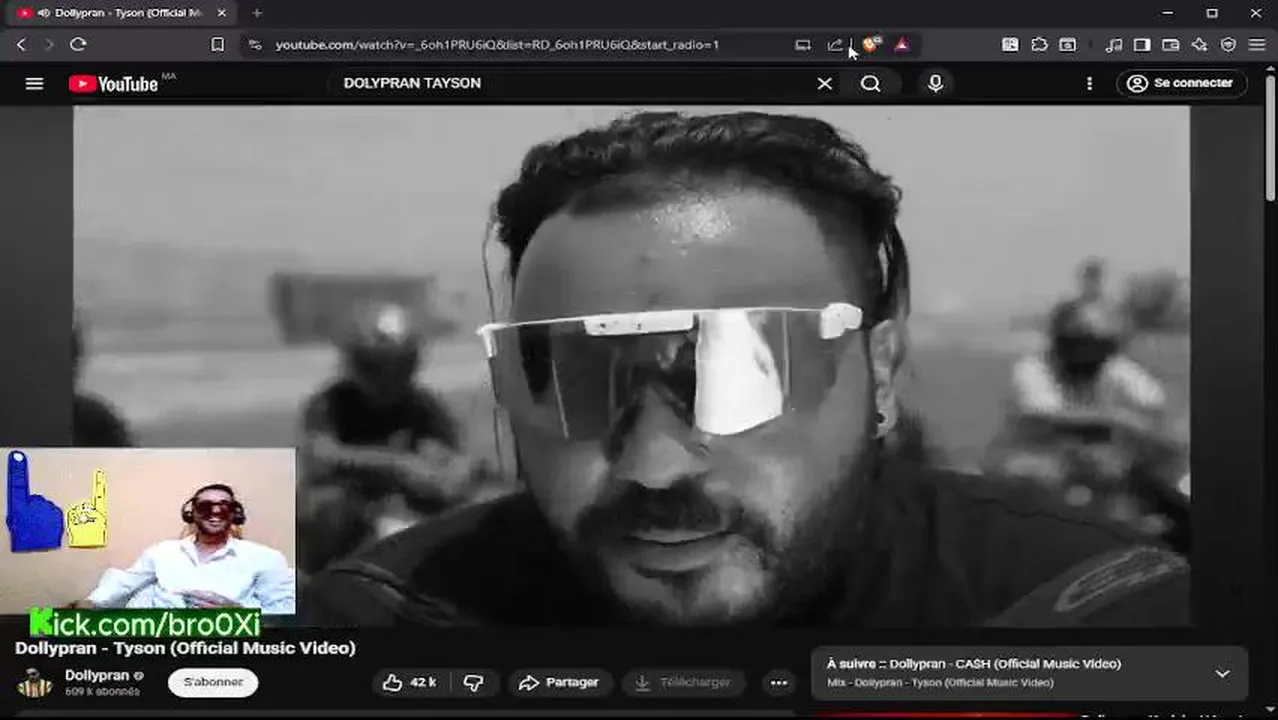The height and width of the screenshot is (720, 1278).
Task: Click the 609 k abonnés subscriber count
Action: pos(102,691)
